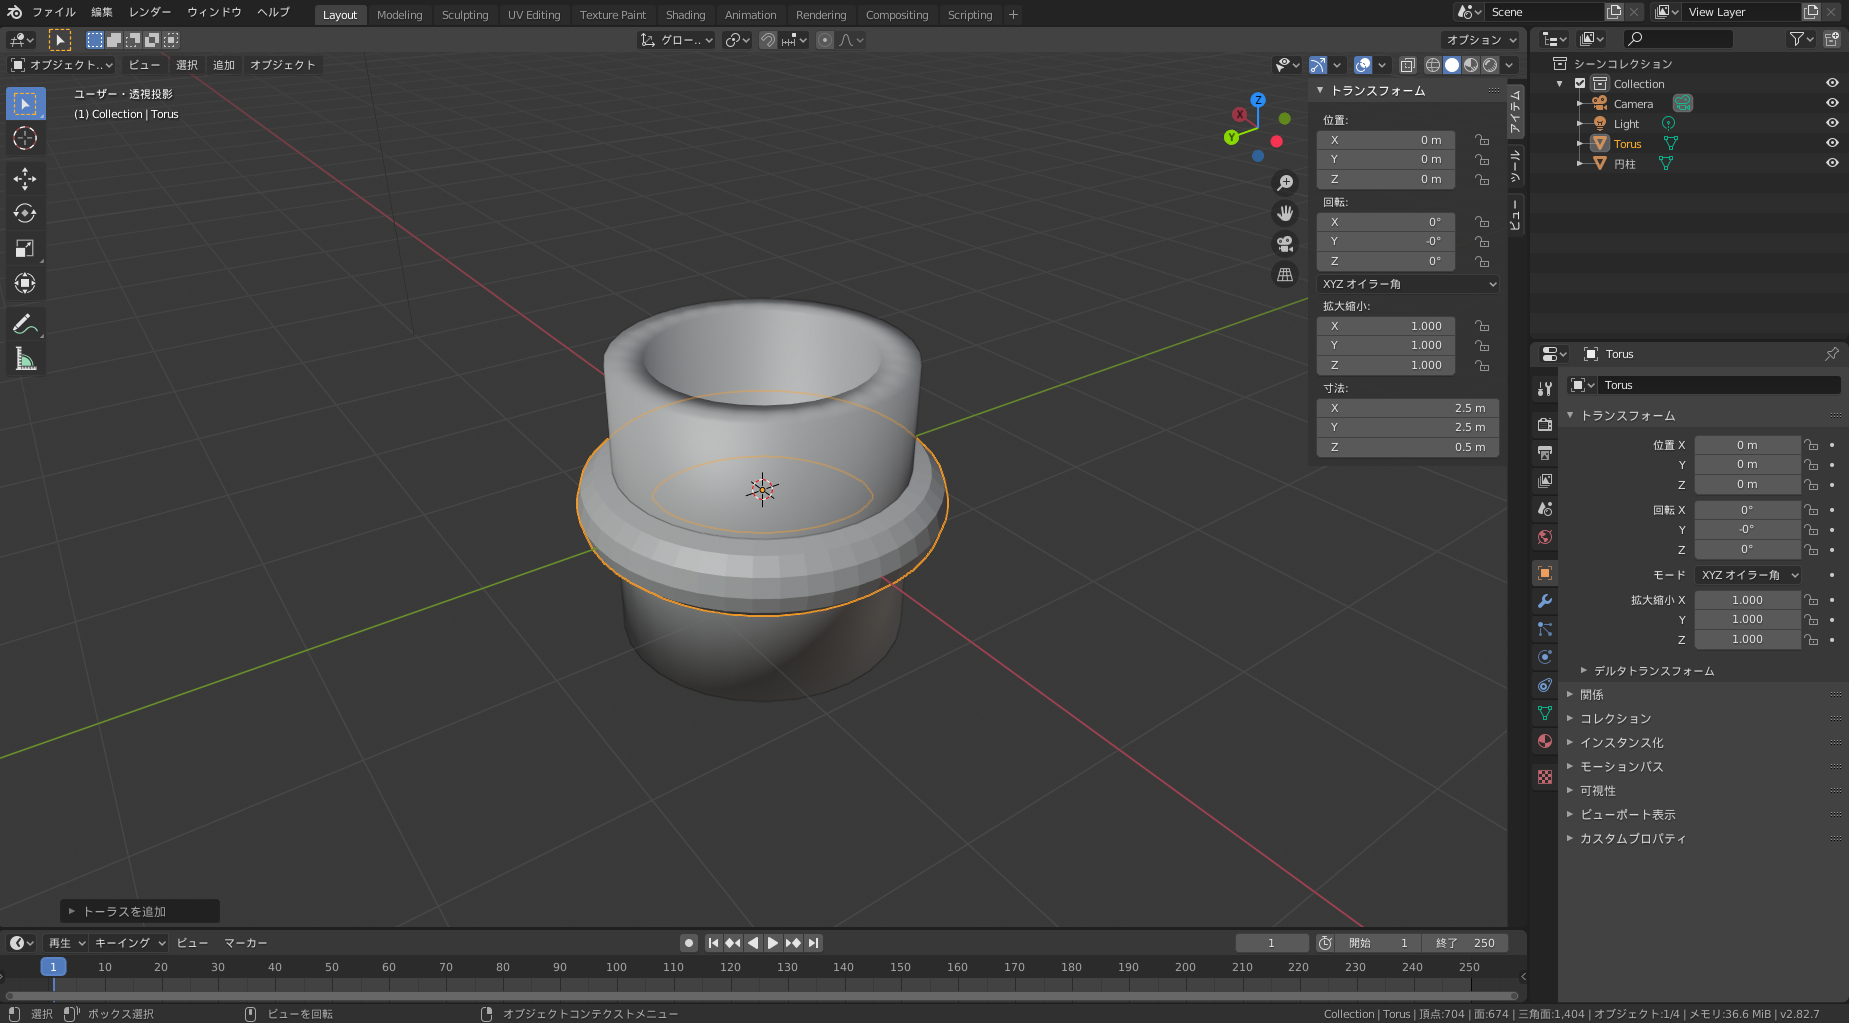1849x1023 pixels.
Task: Open the Modifier wrench properties tab
Action: point(1545,601)
